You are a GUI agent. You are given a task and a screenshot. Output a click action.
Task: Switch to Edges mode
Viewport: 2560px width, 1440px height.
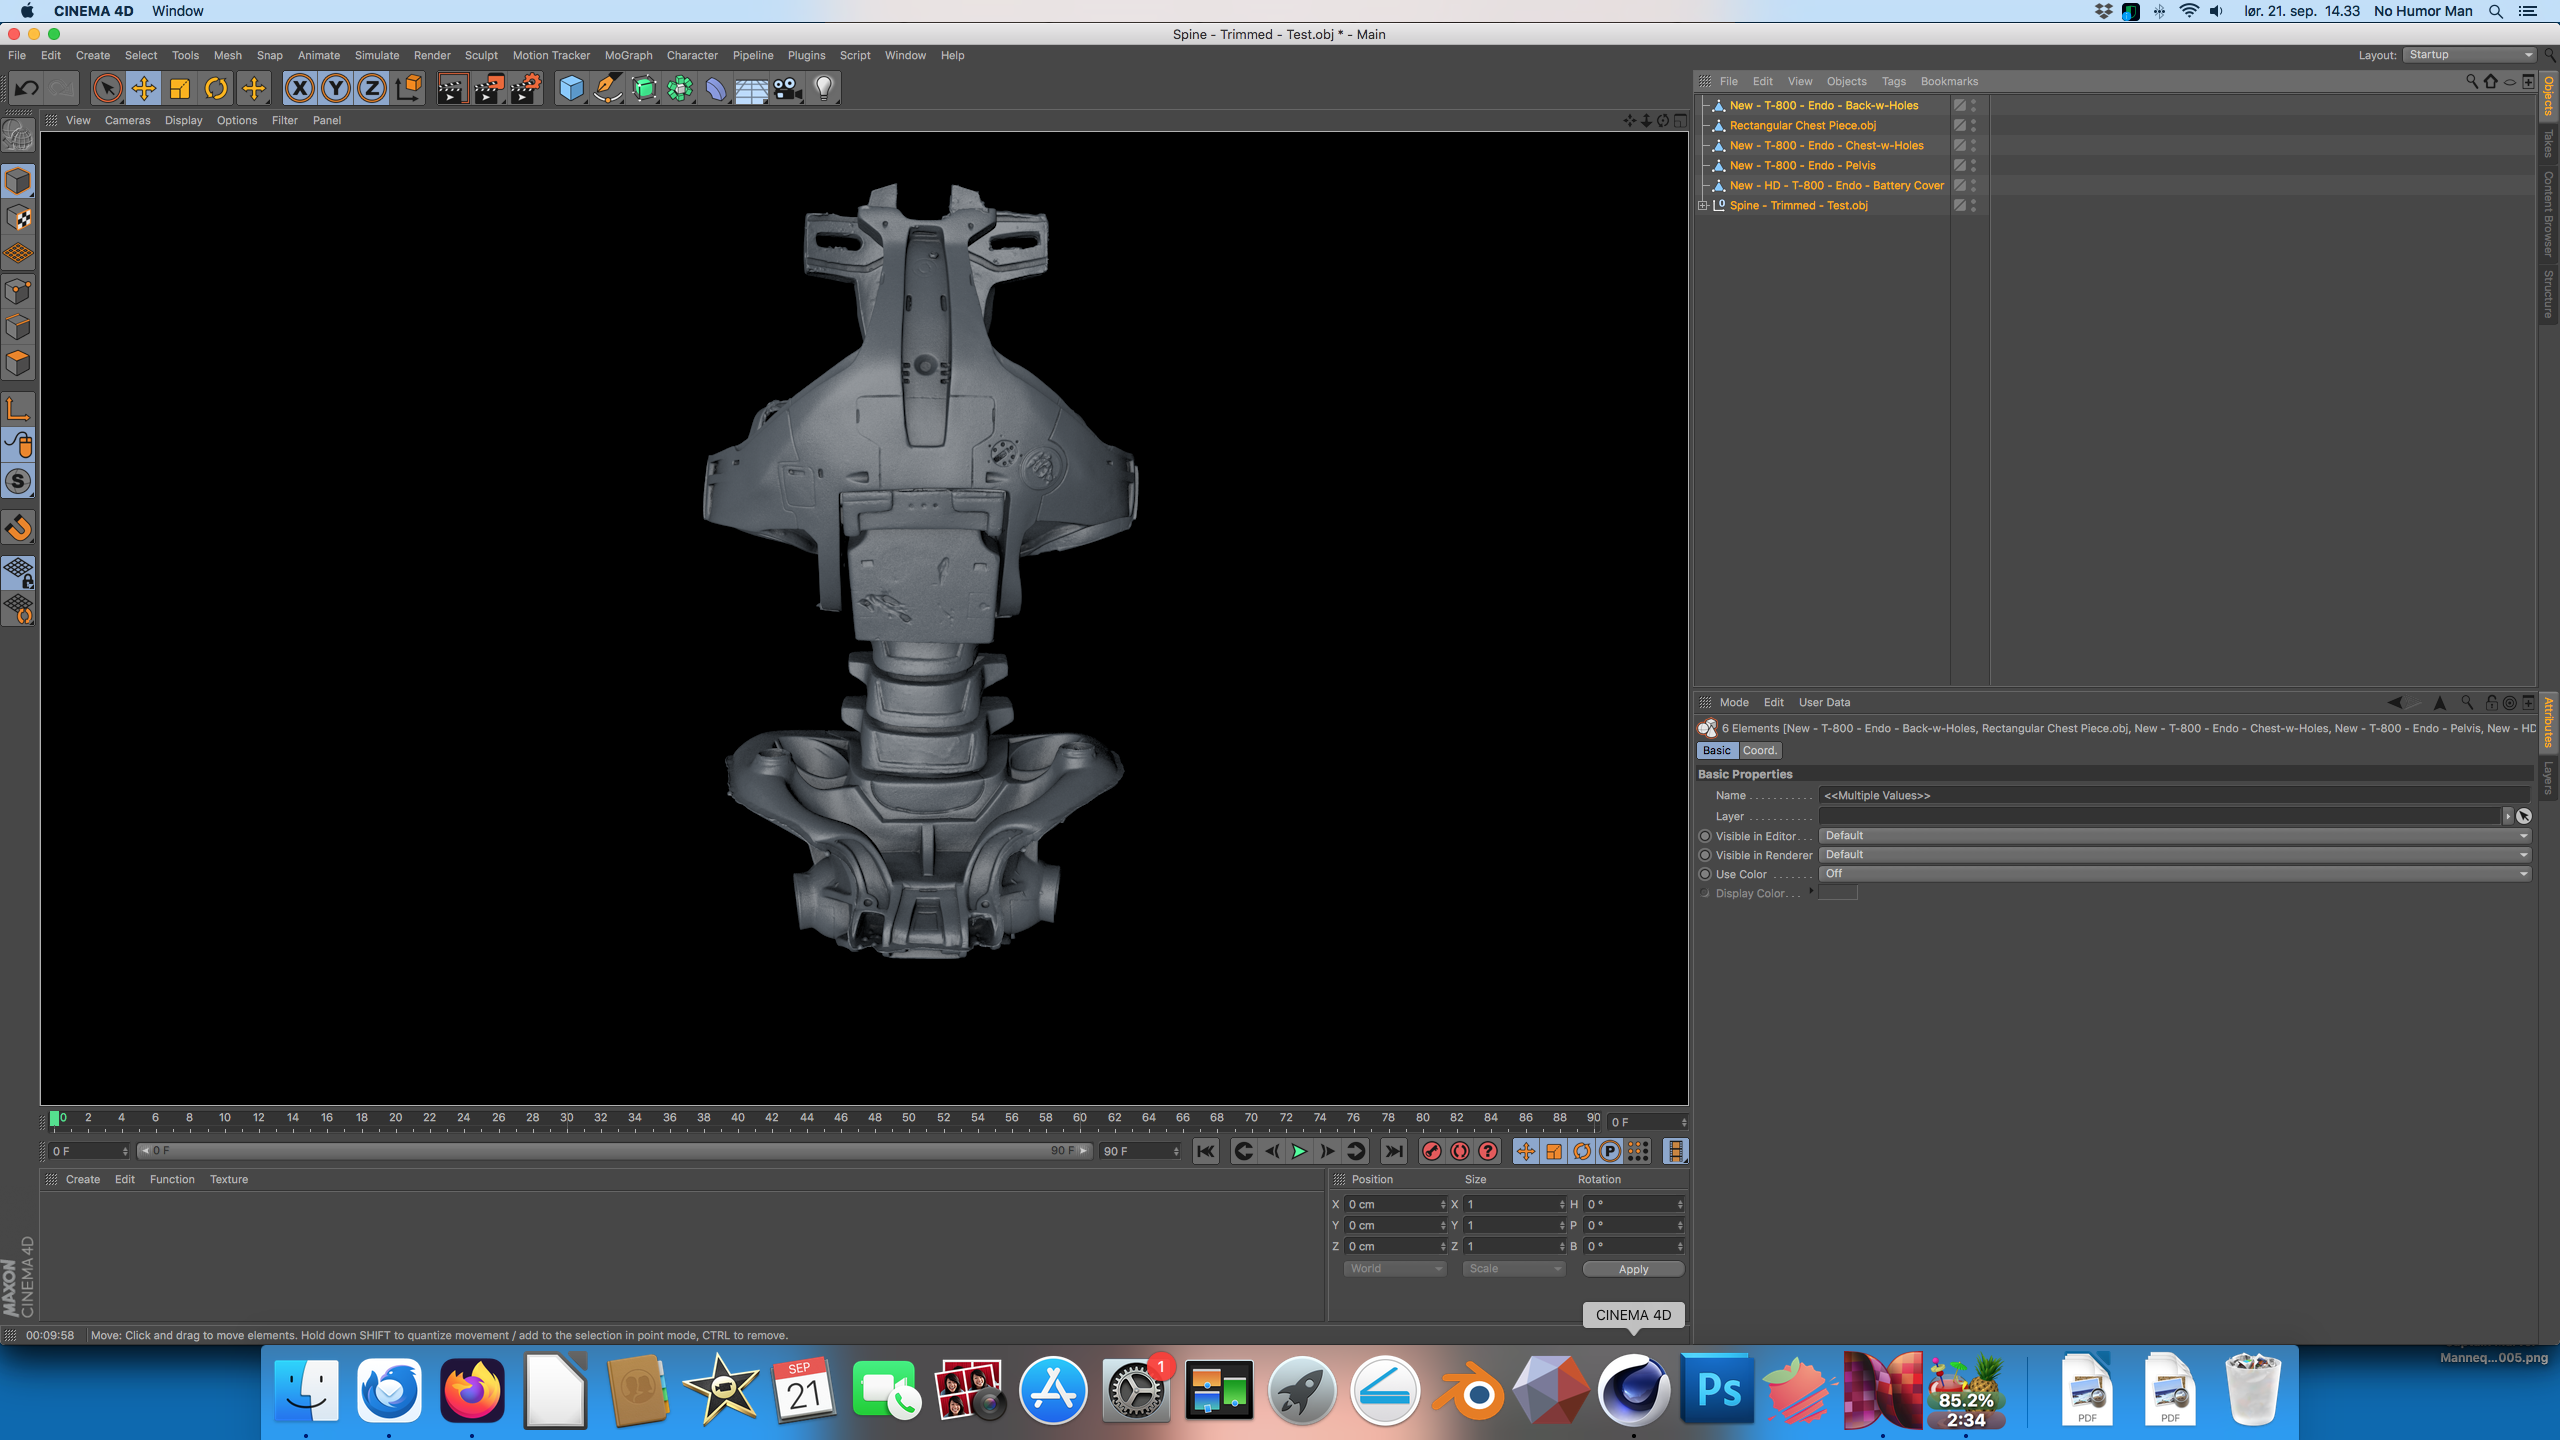click(x=18, y=327)
